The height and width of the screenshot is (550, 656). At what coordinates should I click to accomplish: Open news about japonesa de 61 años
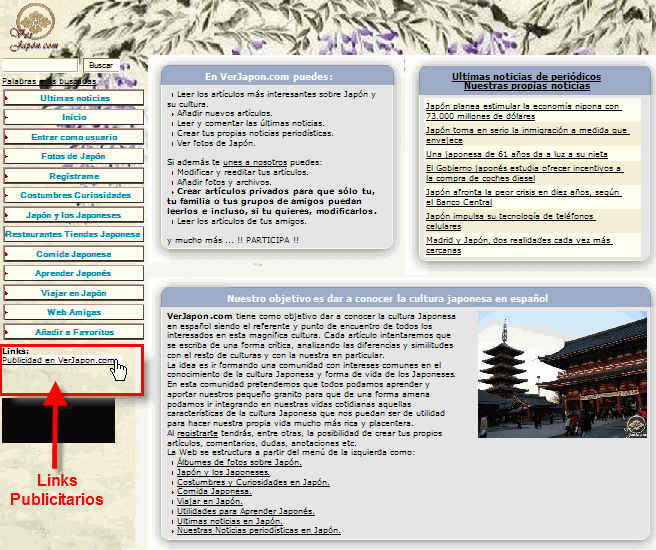pos(517,154)
